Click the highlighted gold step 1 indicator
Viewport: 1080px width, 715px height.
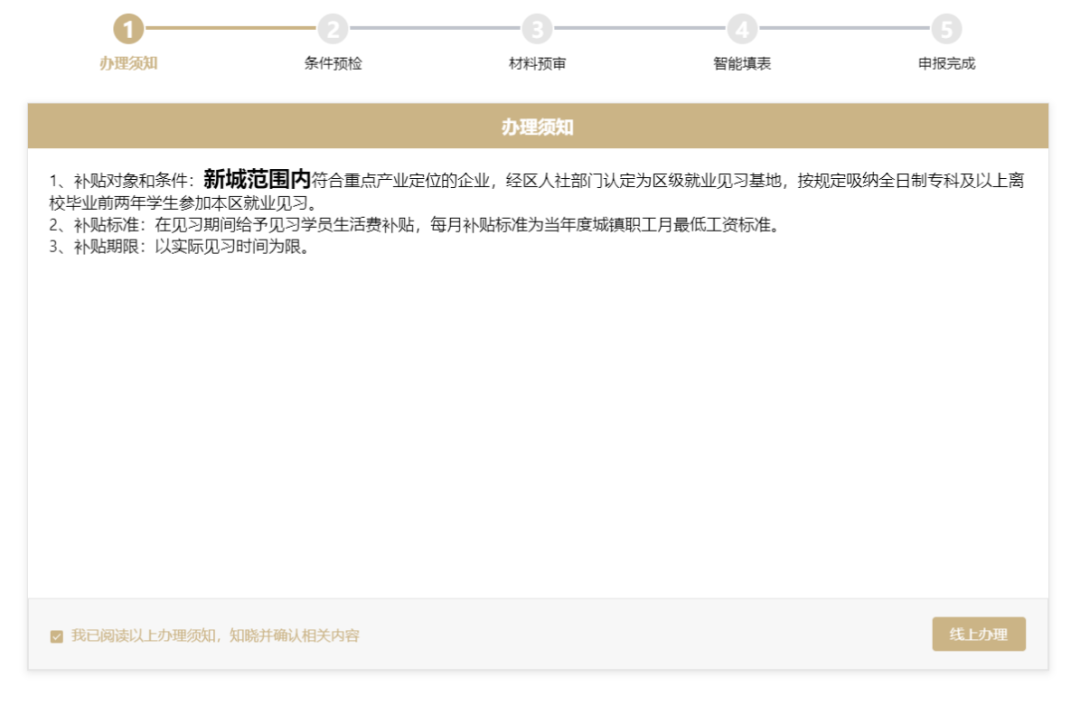(127, 29)
